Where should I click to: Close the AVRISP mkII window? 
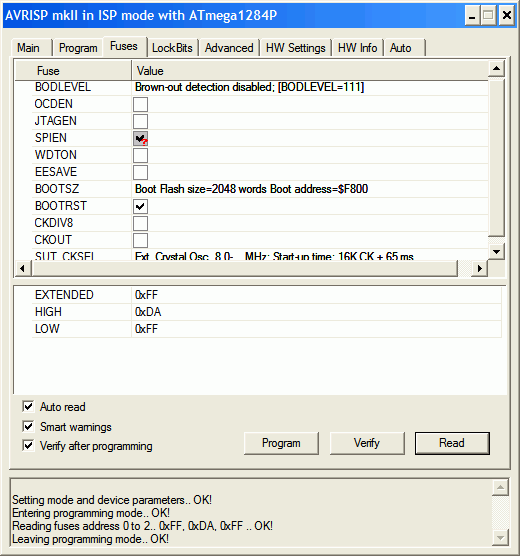[507, 16]
